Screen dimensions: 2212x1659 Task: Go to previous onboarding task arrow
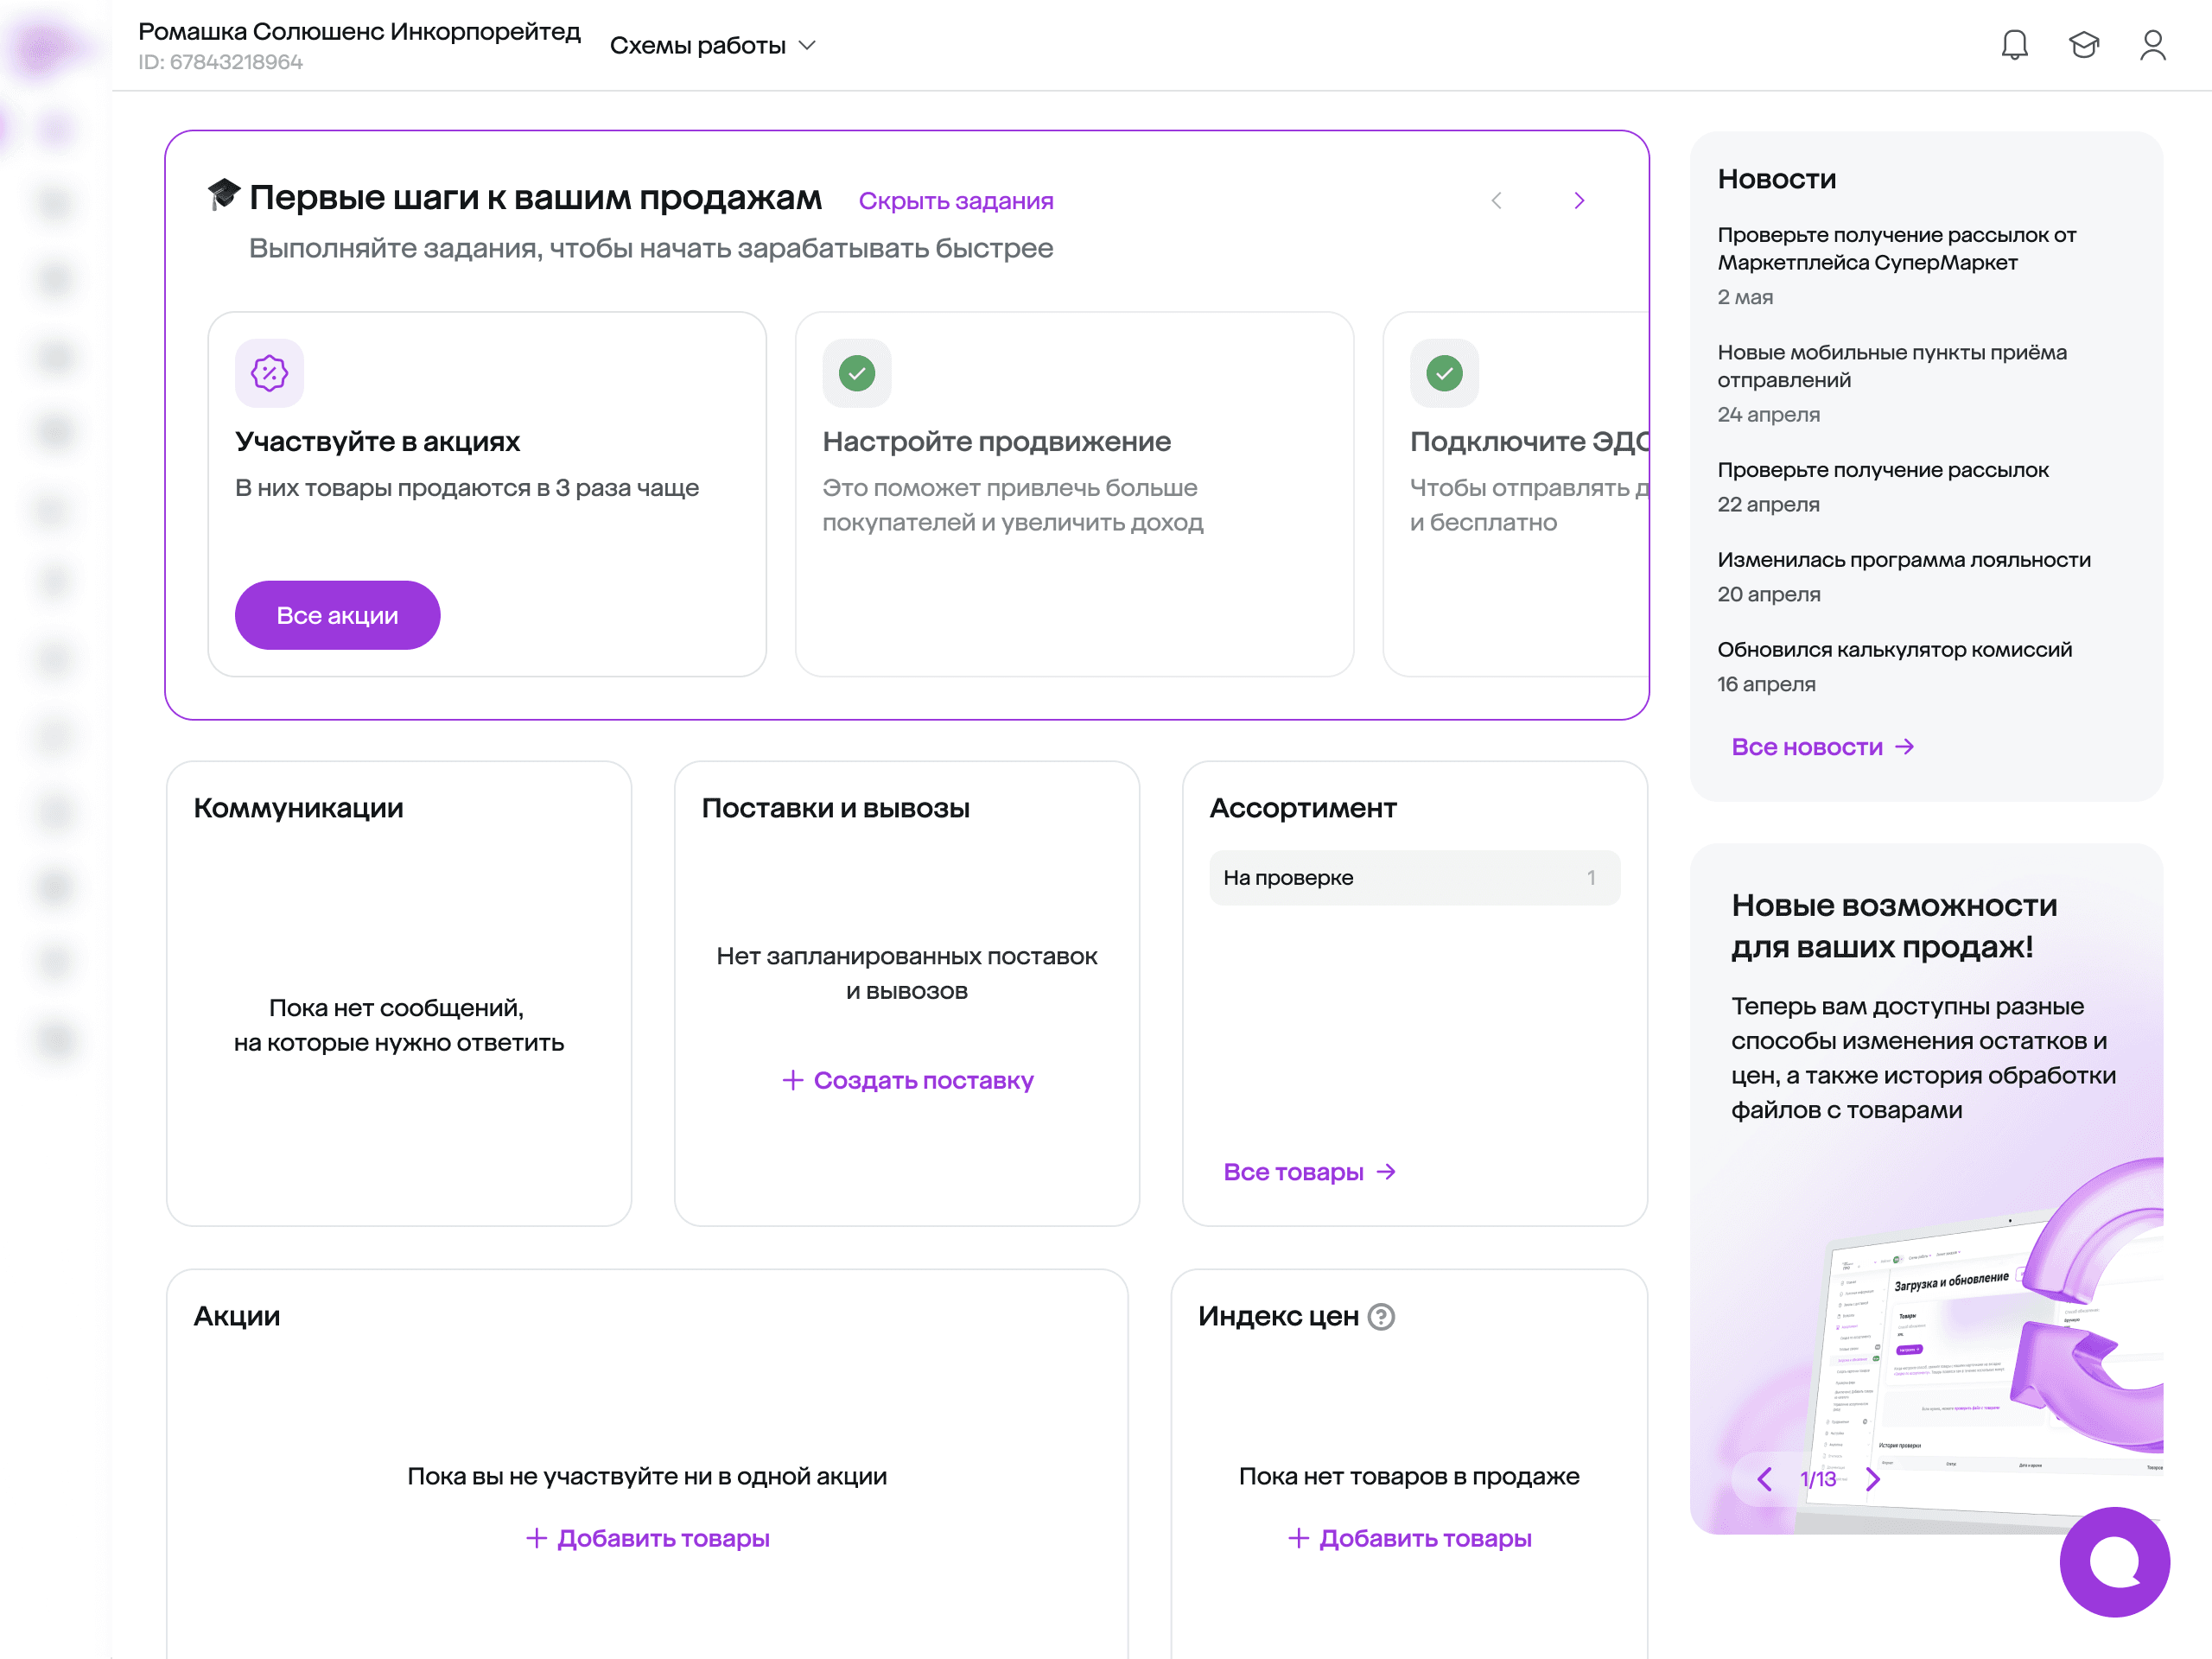[x=1496, y=201]
